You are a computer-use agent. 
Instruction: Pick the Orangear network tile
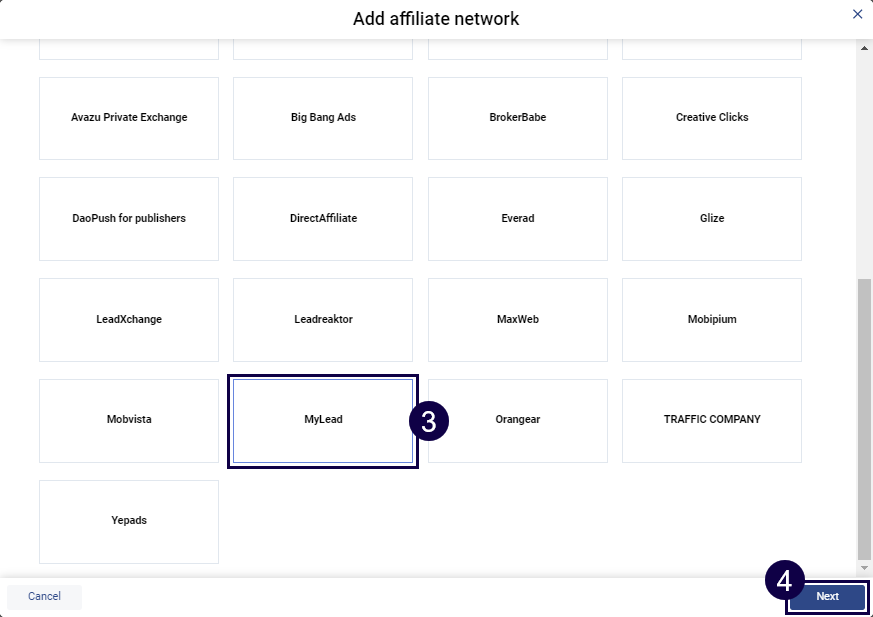518,420
